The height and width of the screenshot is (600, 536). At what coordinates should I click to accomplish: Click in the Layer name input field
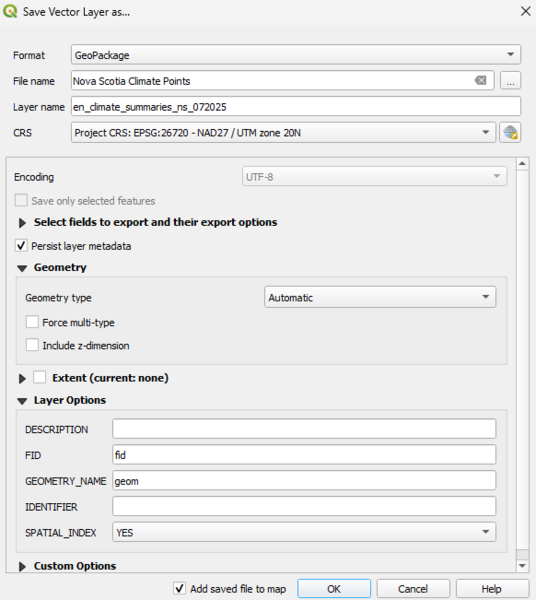(296, 106)
